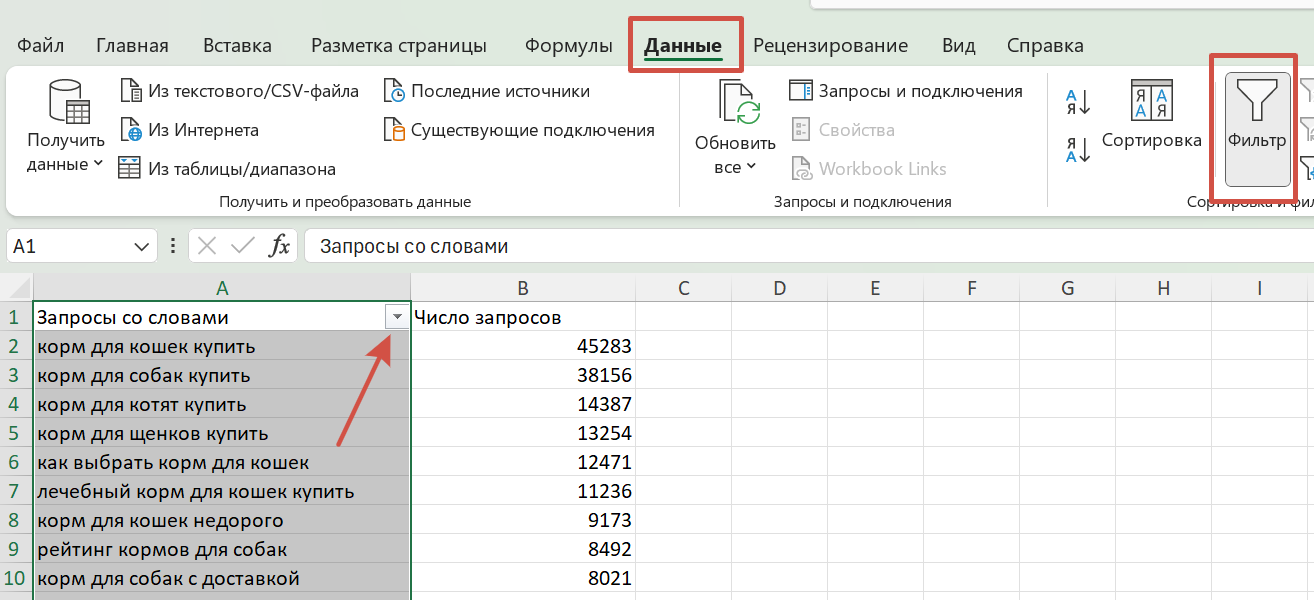This screenshot has width=1314, height=600.
Task: Click cell 'корм для котят купить'
Action: [x=222, y=404]
